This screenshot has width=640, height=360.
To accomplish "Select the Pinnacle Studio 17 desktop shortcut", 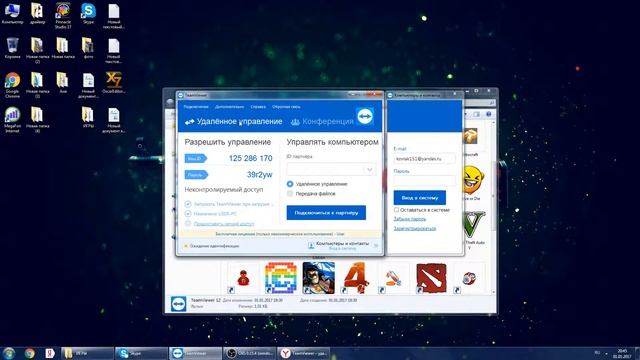I will click(63, 16).
